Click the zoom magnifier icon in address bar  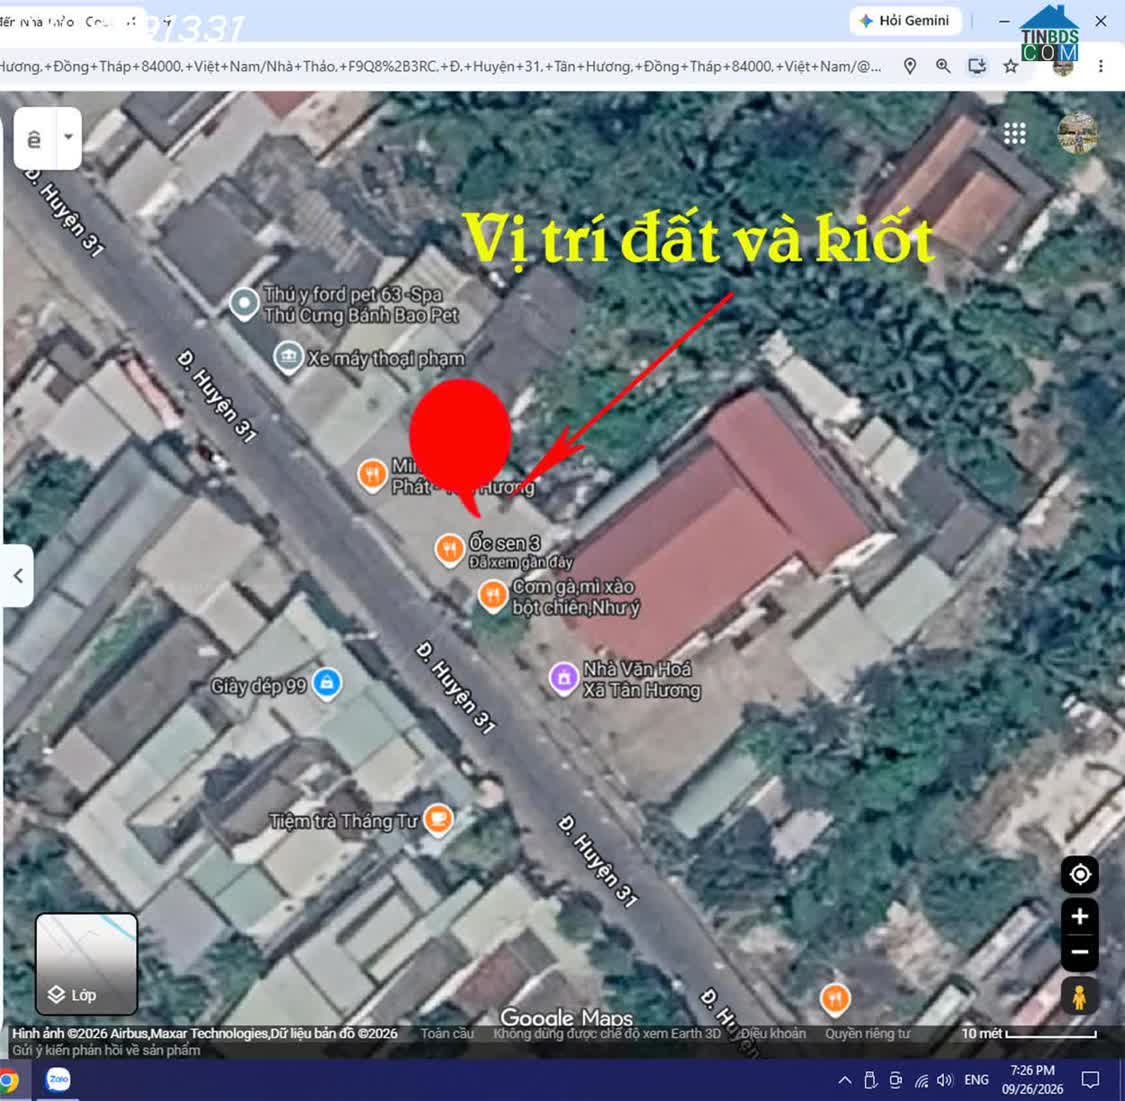[943, 66]
